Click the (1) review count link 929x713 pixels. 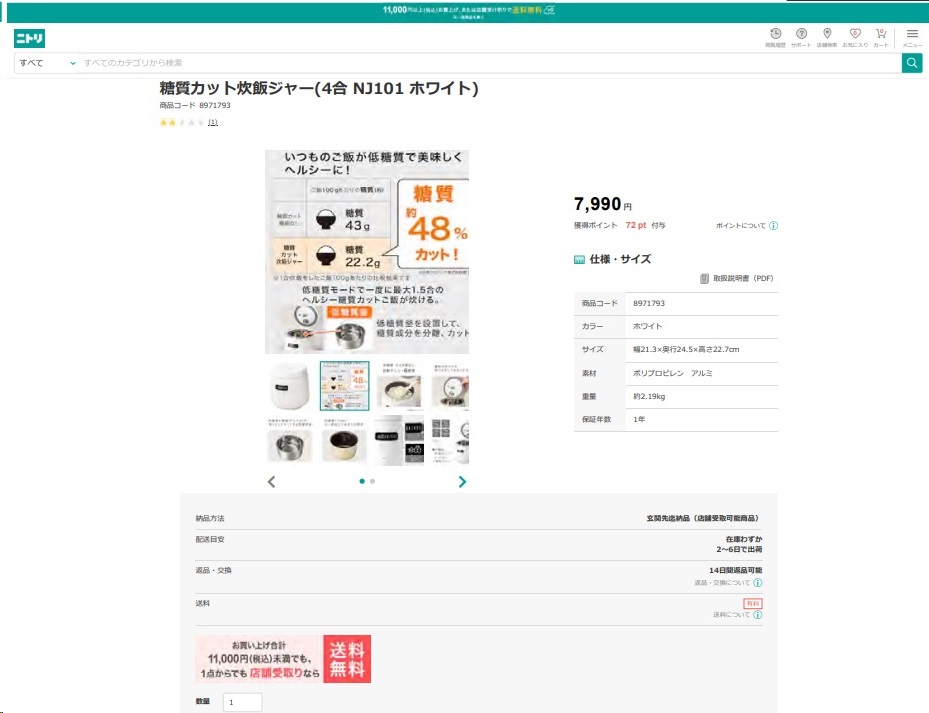[x=213, y=123]
